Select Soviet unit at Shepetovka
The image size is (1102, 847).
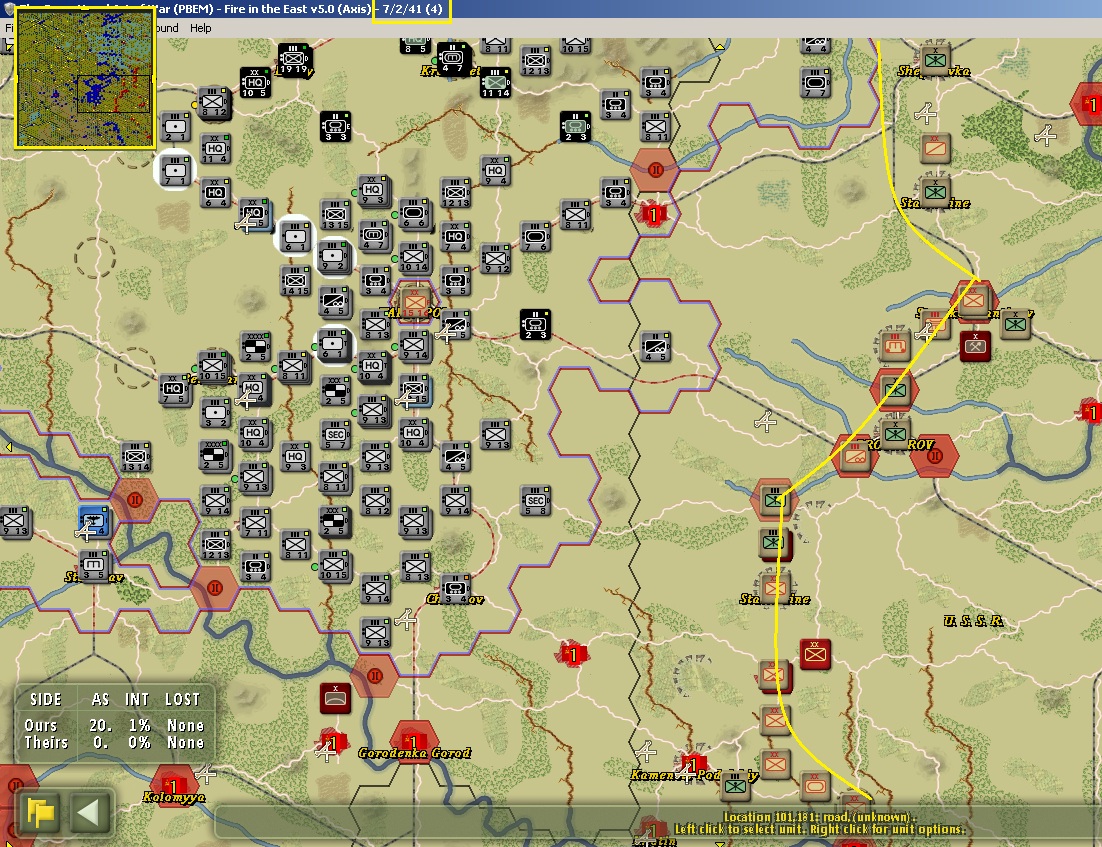click(x=935, y=60)
